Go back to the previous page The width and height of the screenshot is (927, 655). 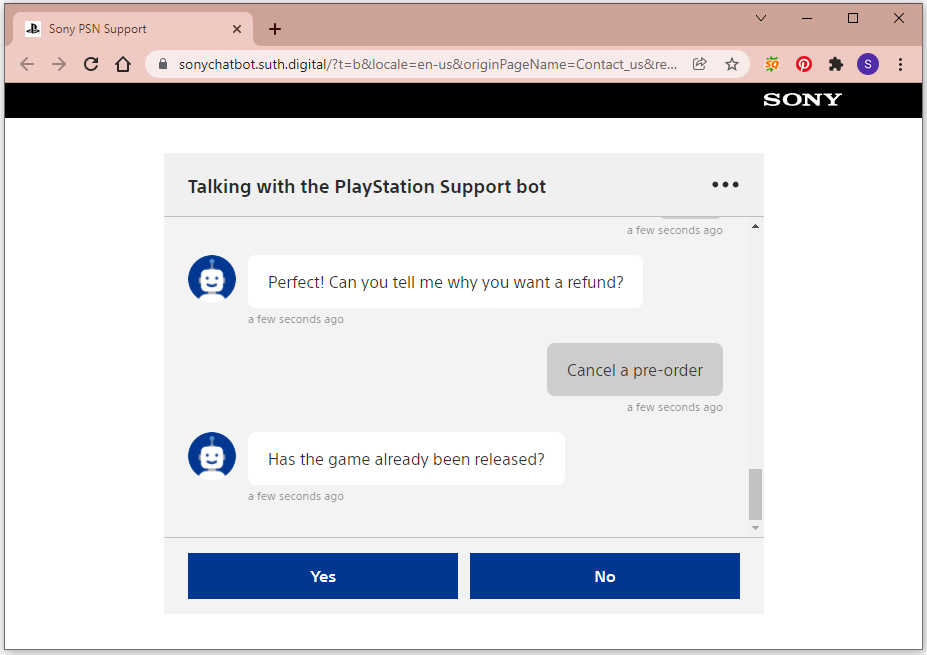point(27,64)
